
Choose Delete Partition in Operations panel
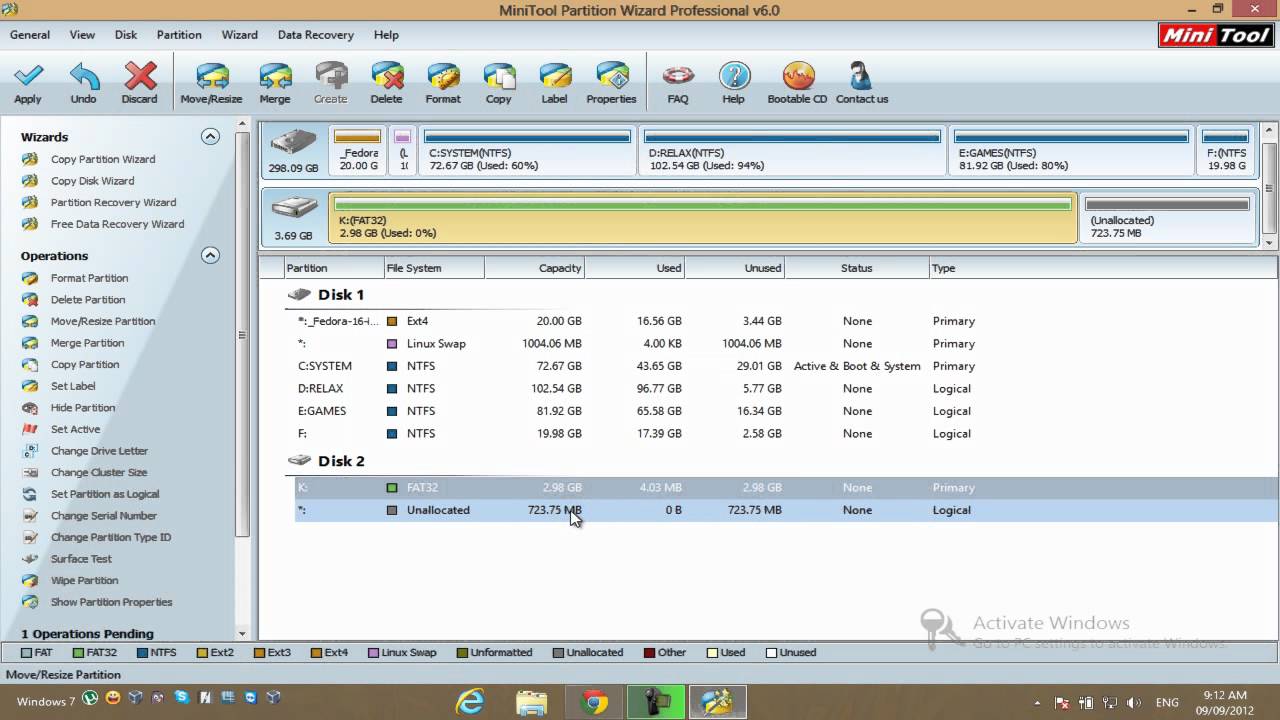coord(88,300)
